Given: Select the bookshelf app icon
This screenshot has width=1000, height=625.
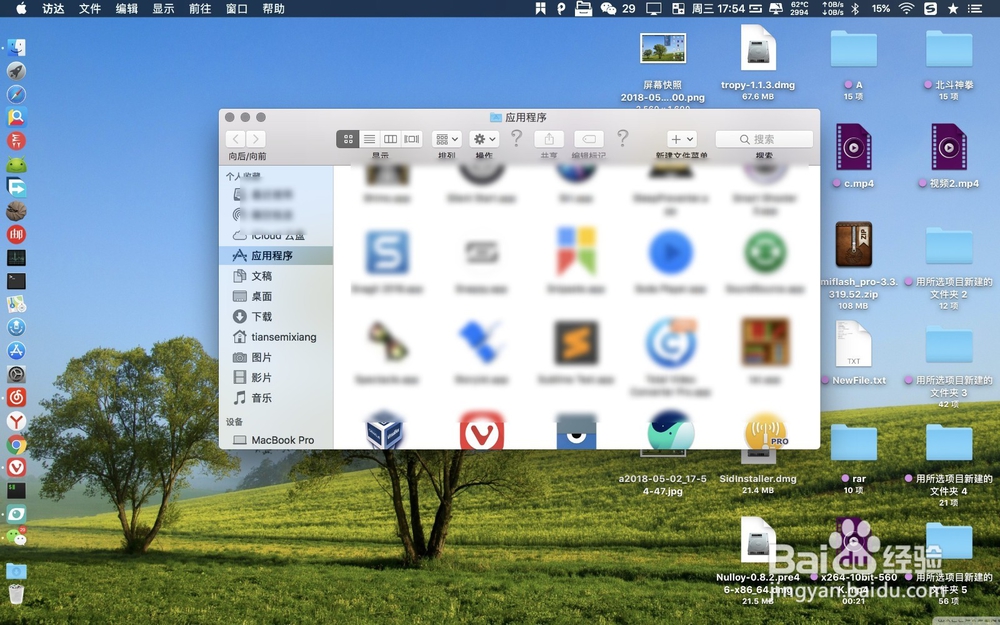Looking at the screenshot, I should click(x=765, y=342).
